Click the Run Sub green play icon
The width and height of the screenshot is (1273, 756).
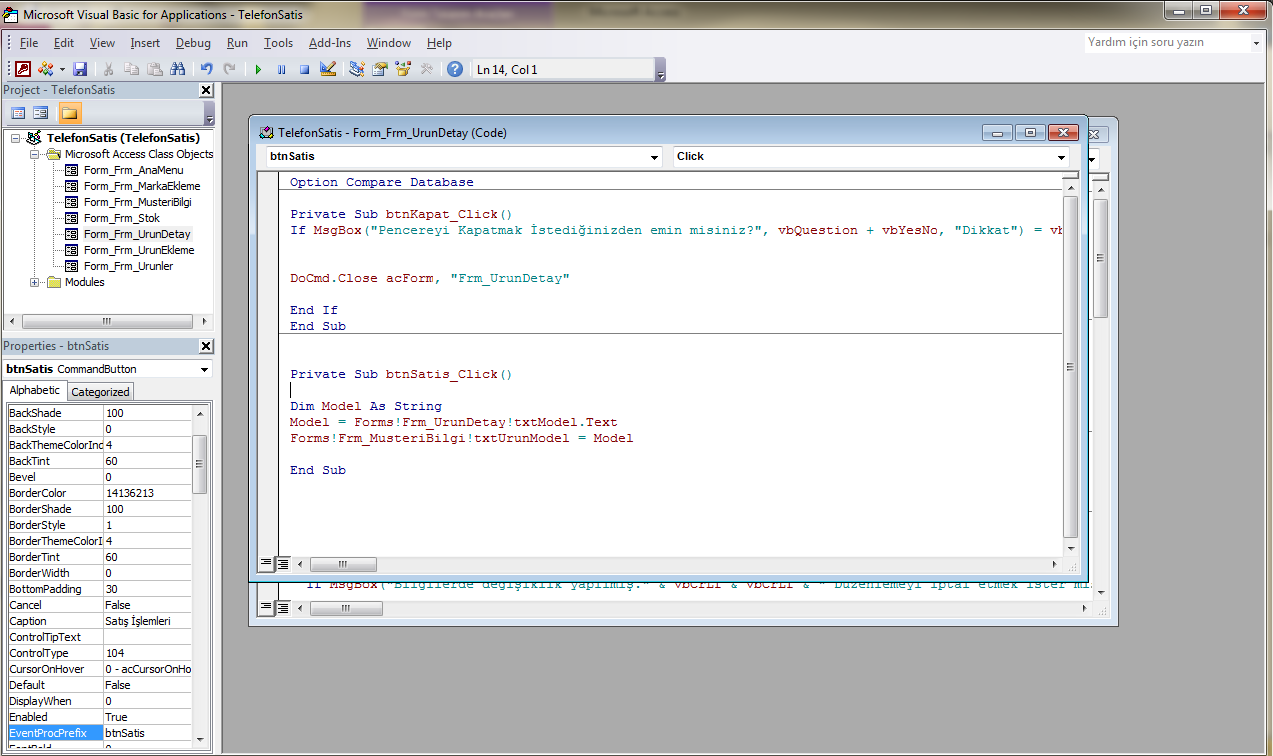[x=258, y=69]
